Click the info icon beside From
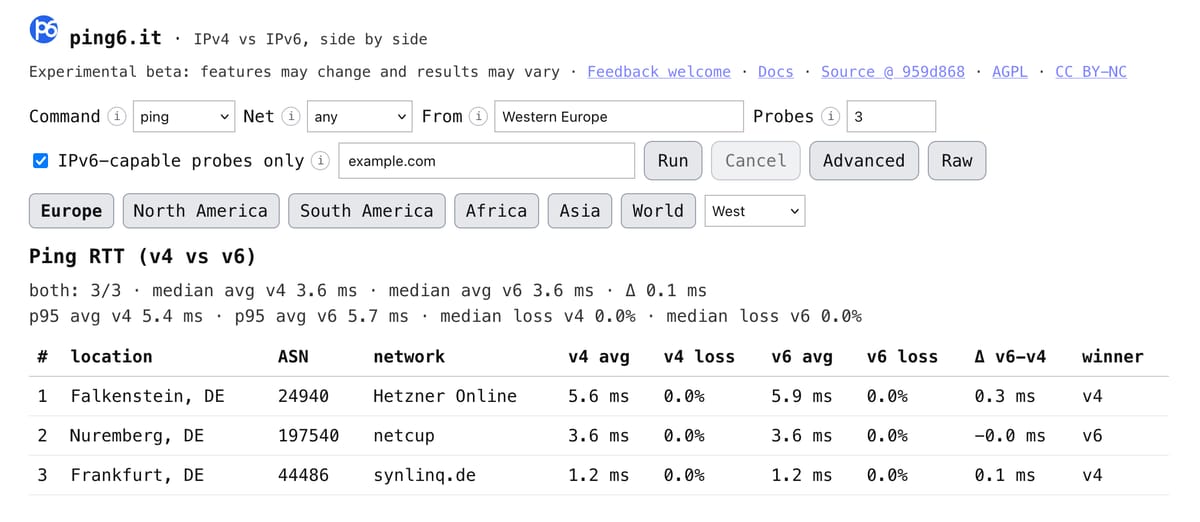The image size is (1200, 522). 479,117
